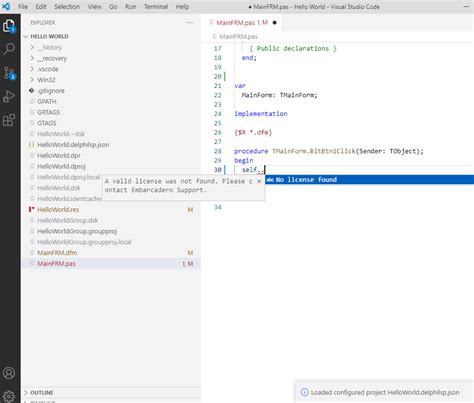Open the Source Control view

[x=9, y=73]
